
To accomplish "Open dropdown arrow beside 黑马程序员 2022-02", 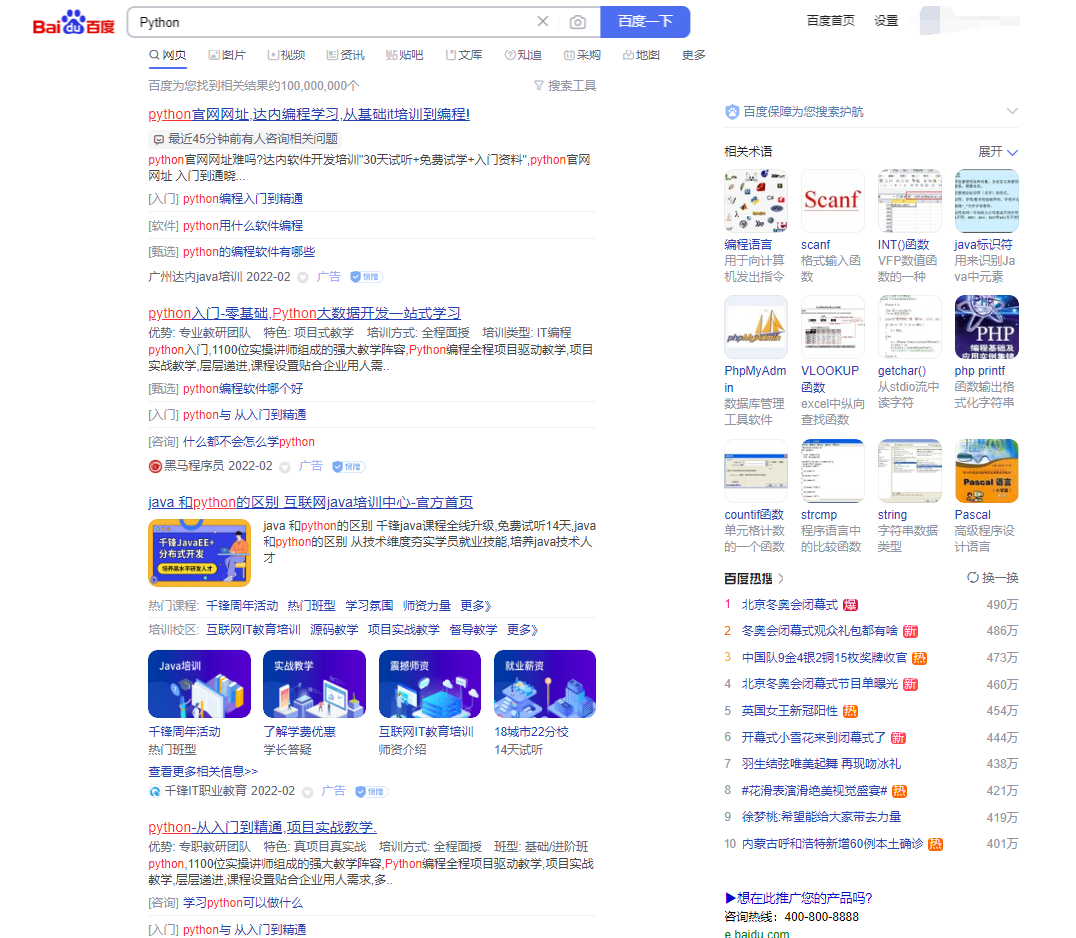I will click(285, 467).
